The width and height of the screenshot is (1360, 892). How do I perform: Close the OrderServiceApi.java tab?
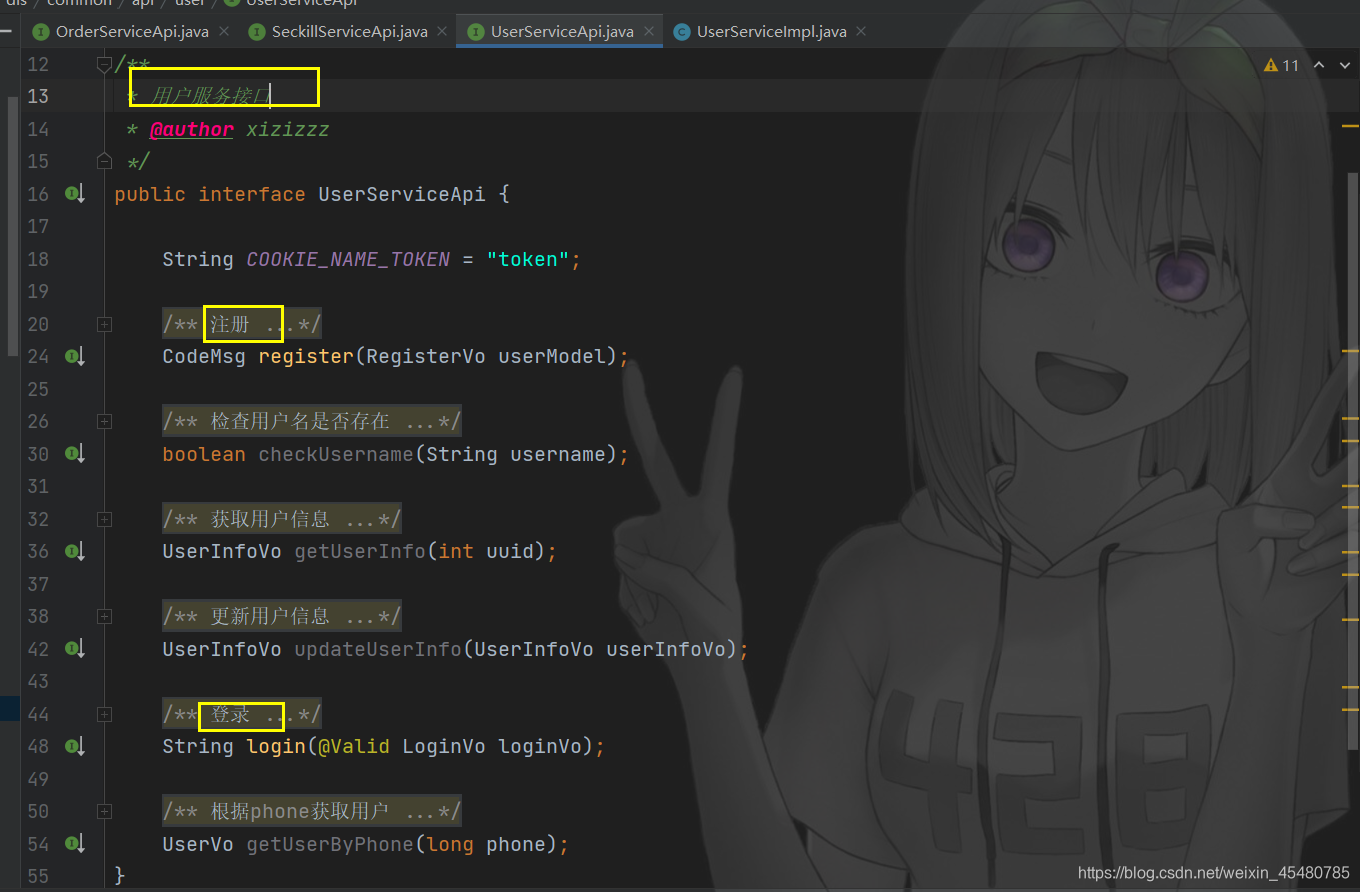click(x=224, y=32)
